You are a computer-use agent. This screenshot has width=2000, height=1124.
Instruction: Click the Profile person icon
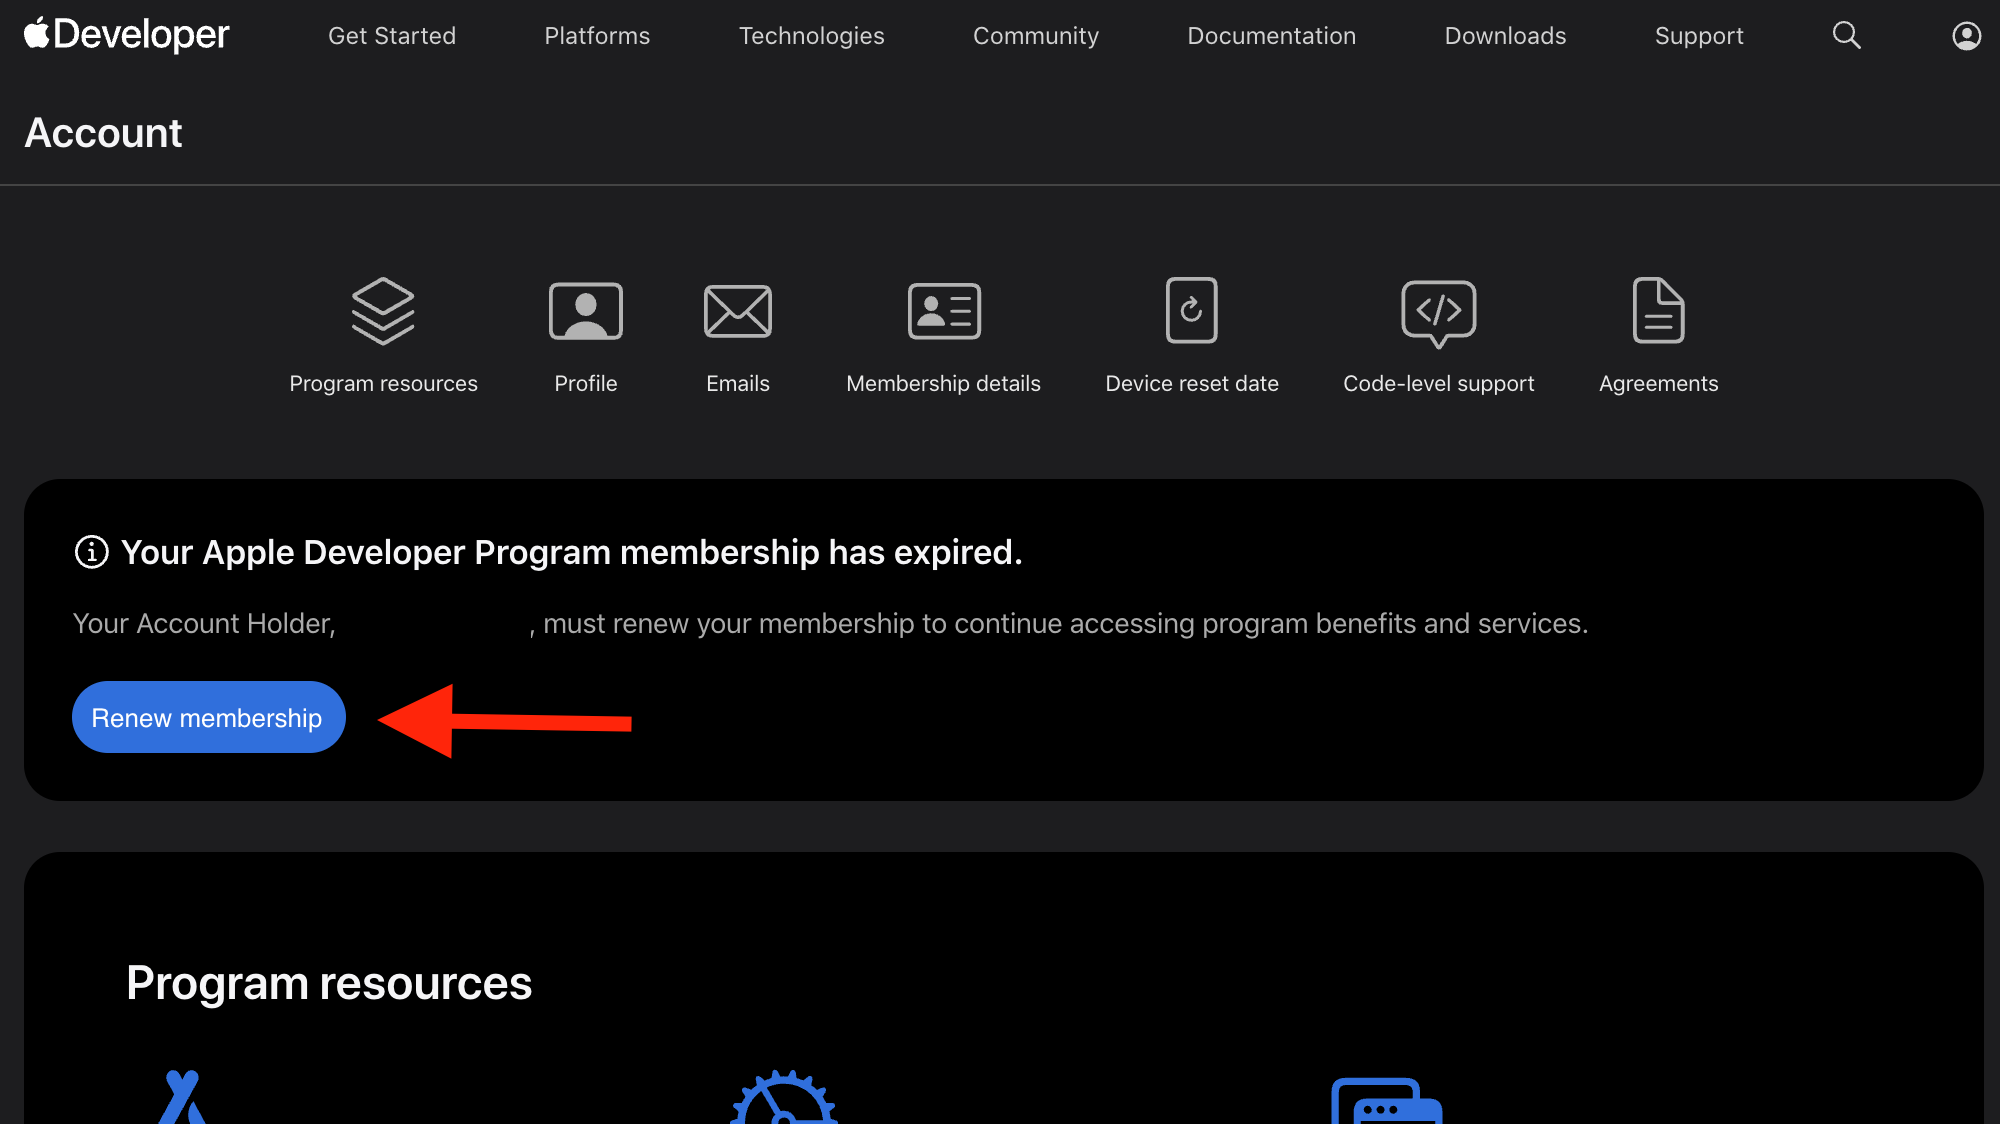[x=586, y=311]
